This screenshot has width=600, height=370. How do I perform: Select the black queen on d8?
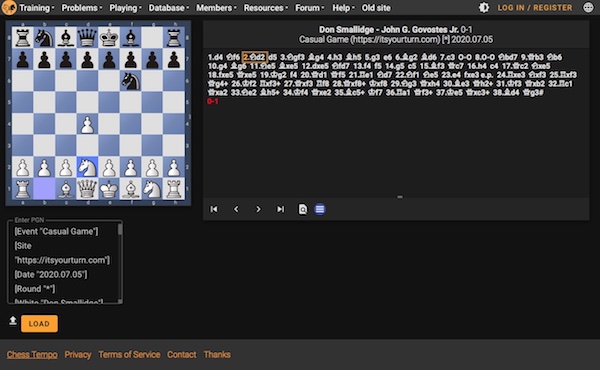click(87, 38)
